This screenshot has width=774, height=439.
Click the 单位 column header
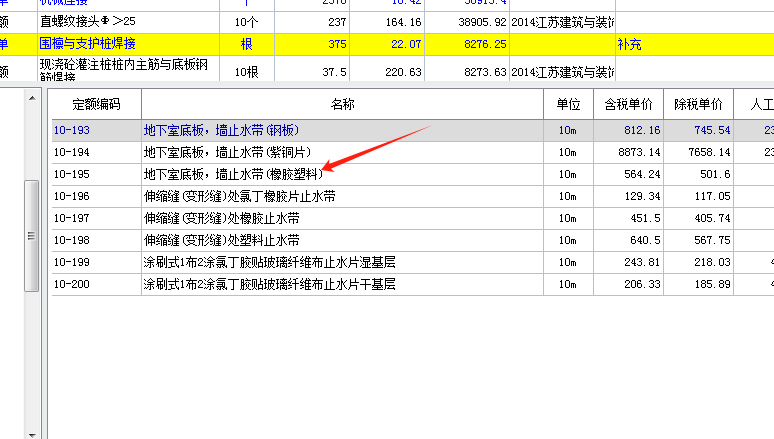(569, 104)
